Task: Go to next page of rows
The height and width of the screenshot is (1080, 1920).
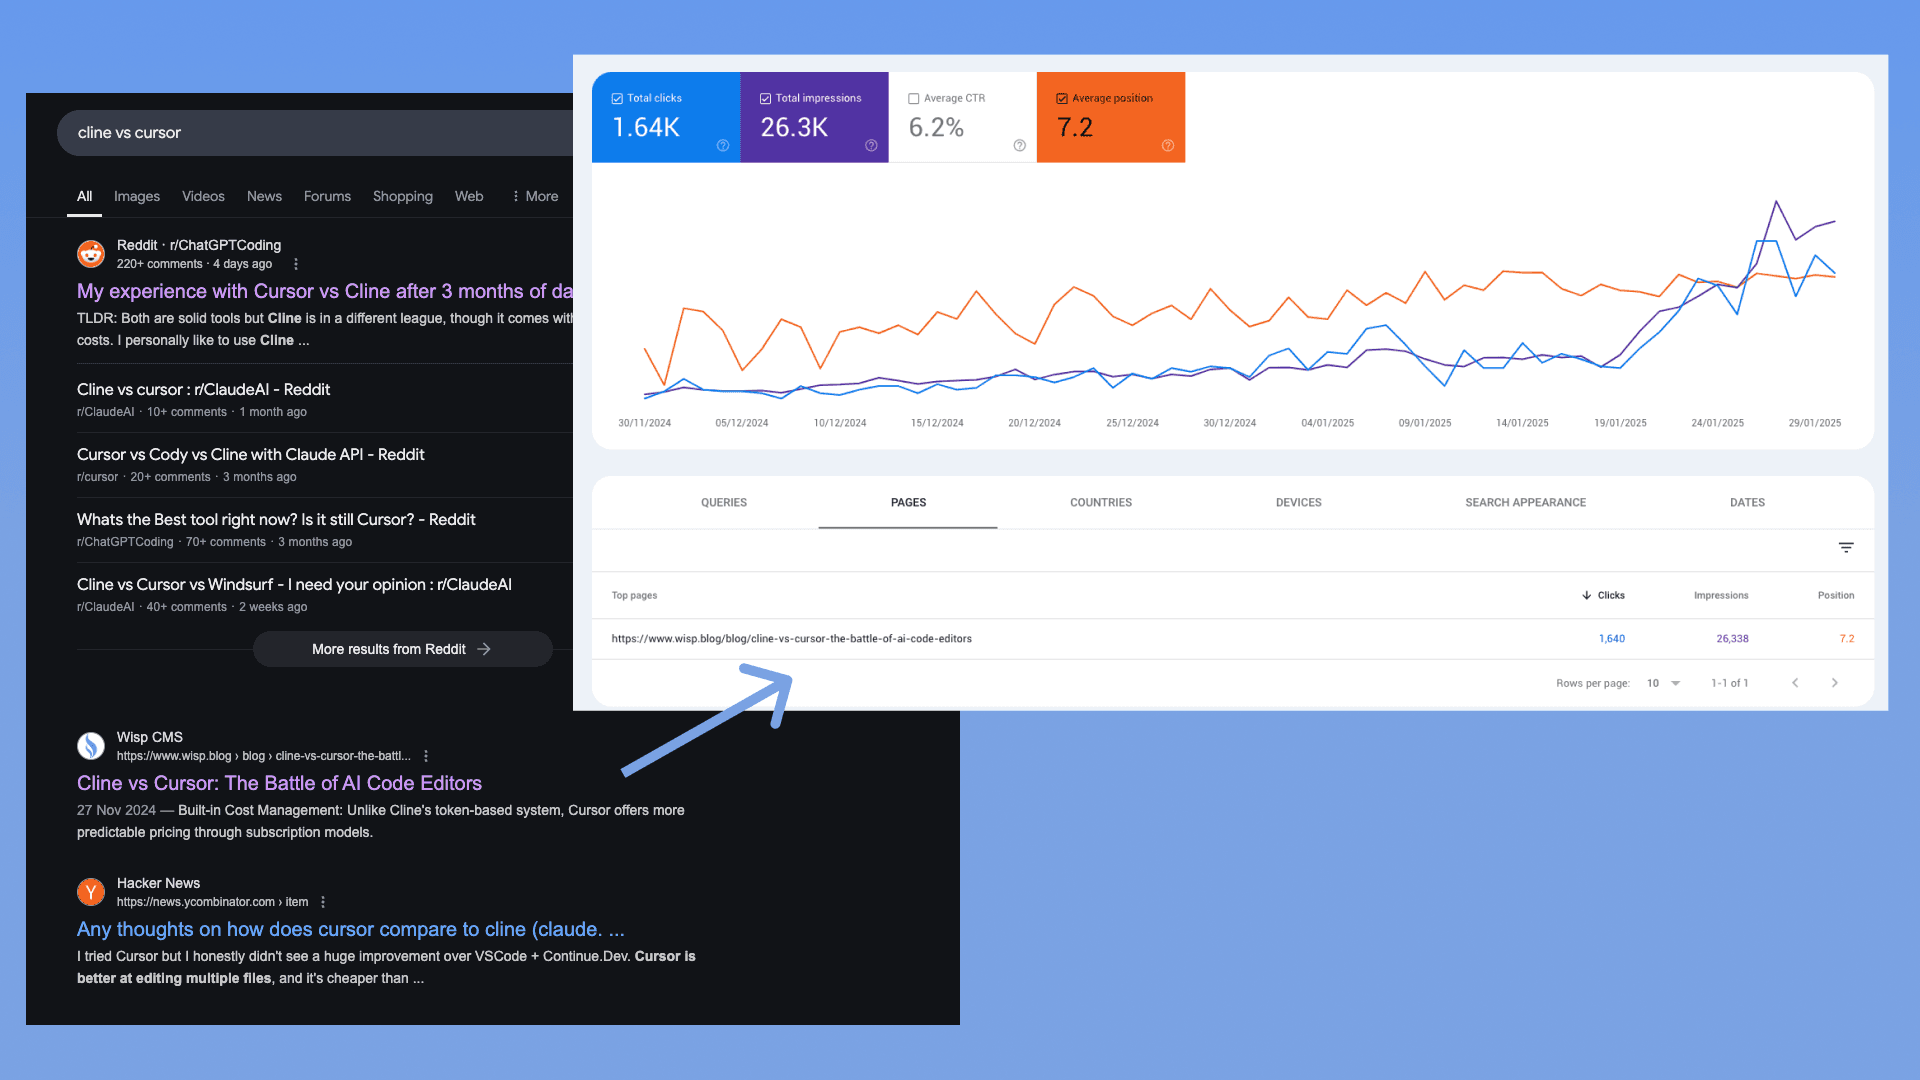Action: point(1834,683)
